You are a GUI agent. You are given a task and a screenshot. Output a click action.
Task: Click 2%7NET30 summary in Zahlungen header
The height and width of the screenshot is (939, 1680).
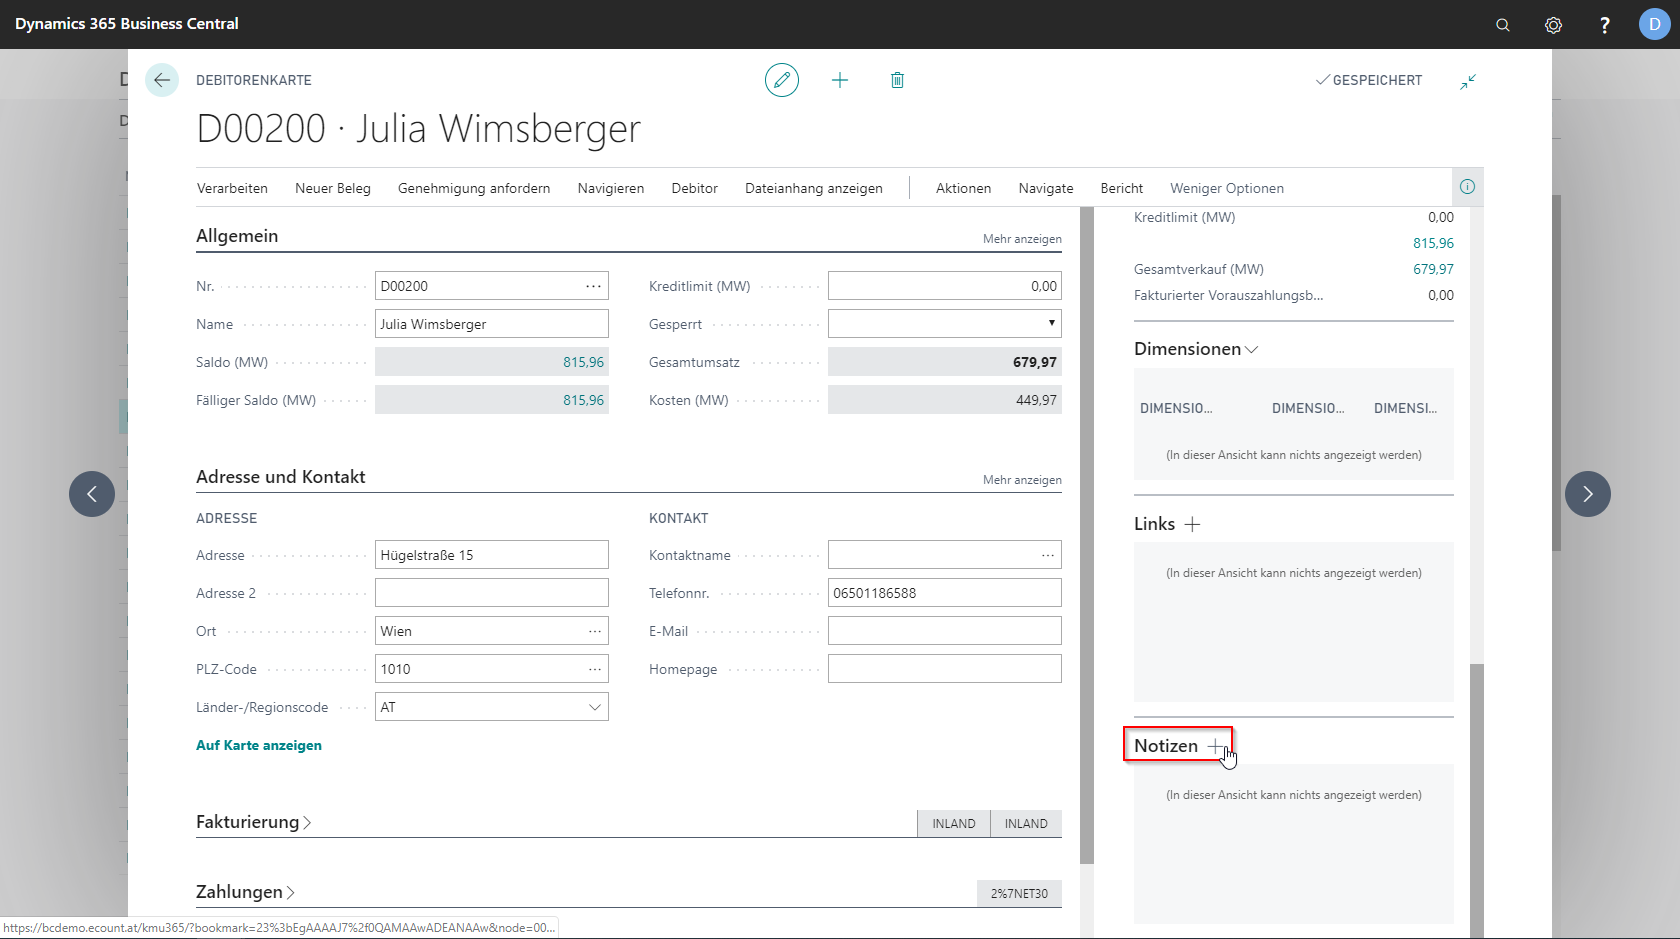[1019, 894]
